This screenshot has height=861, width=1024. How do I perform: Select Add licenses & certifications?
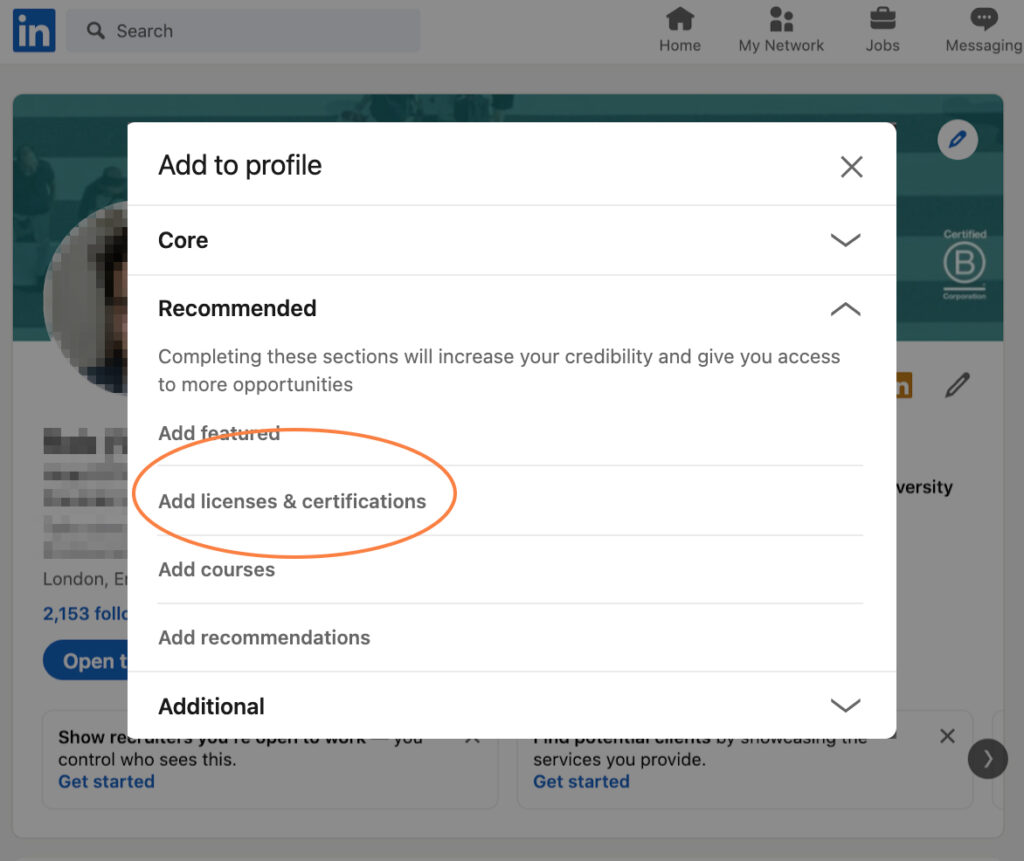coord(292,501)
